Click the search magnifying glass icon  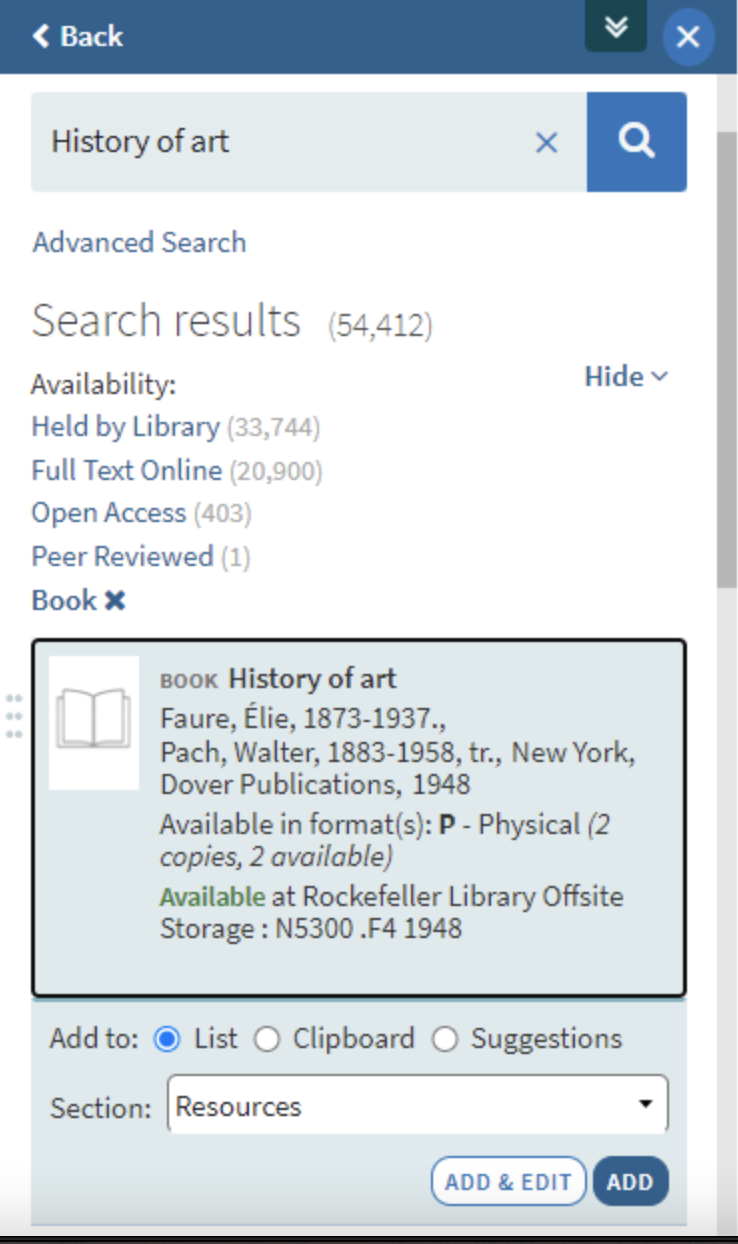click(636, 142)
